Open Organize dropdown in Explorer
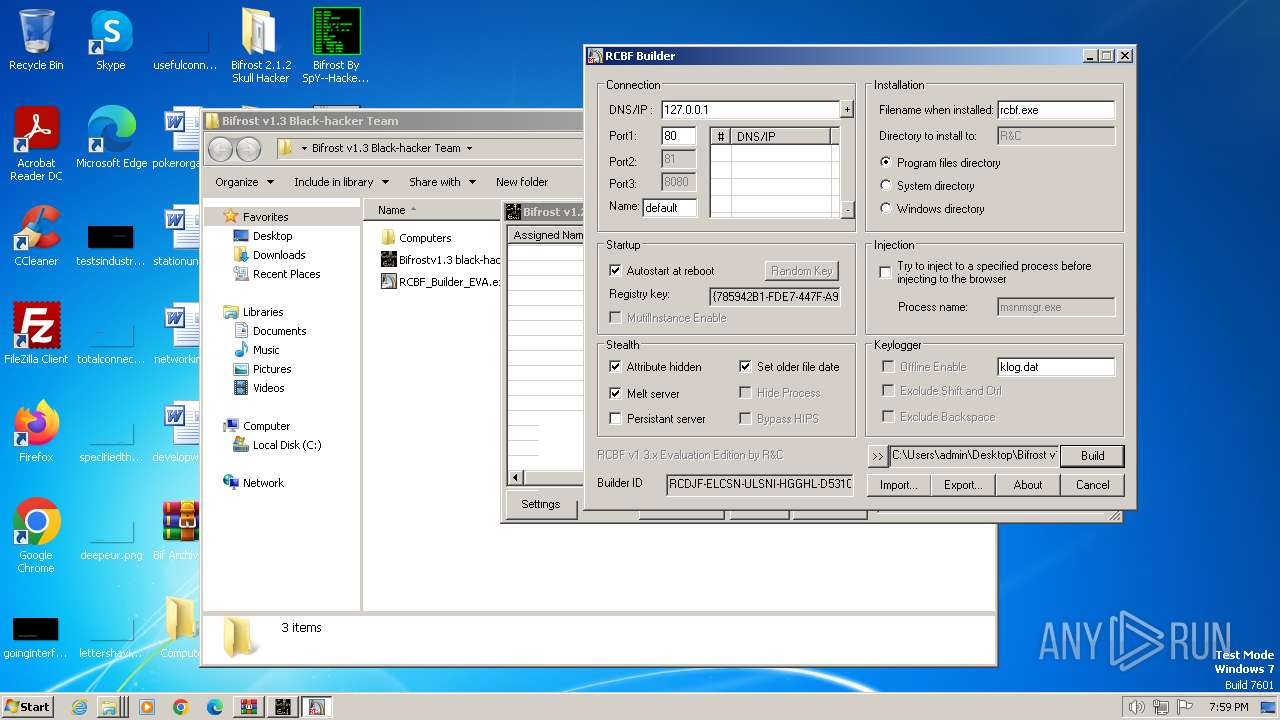The width and height of the screenshot is (1280, 720). click(244, 182)
